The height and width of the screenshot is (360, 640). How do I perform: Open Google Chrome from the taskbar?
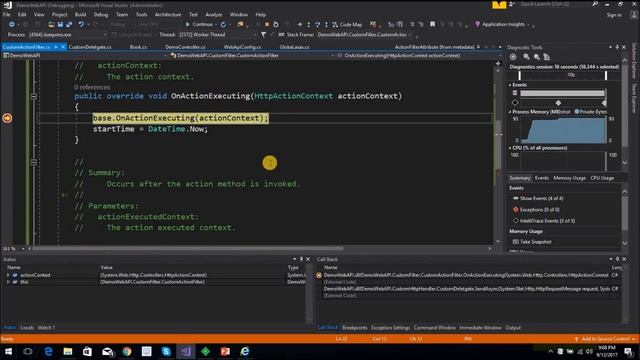127,351
